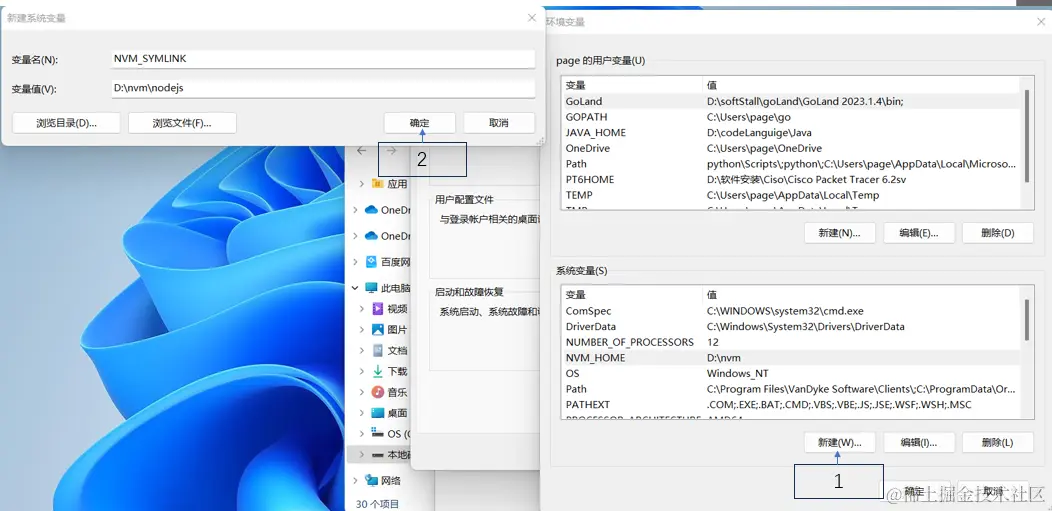1052x511 pixels.
Task: Click 浏览文件(F)... button
Action: 182,123
